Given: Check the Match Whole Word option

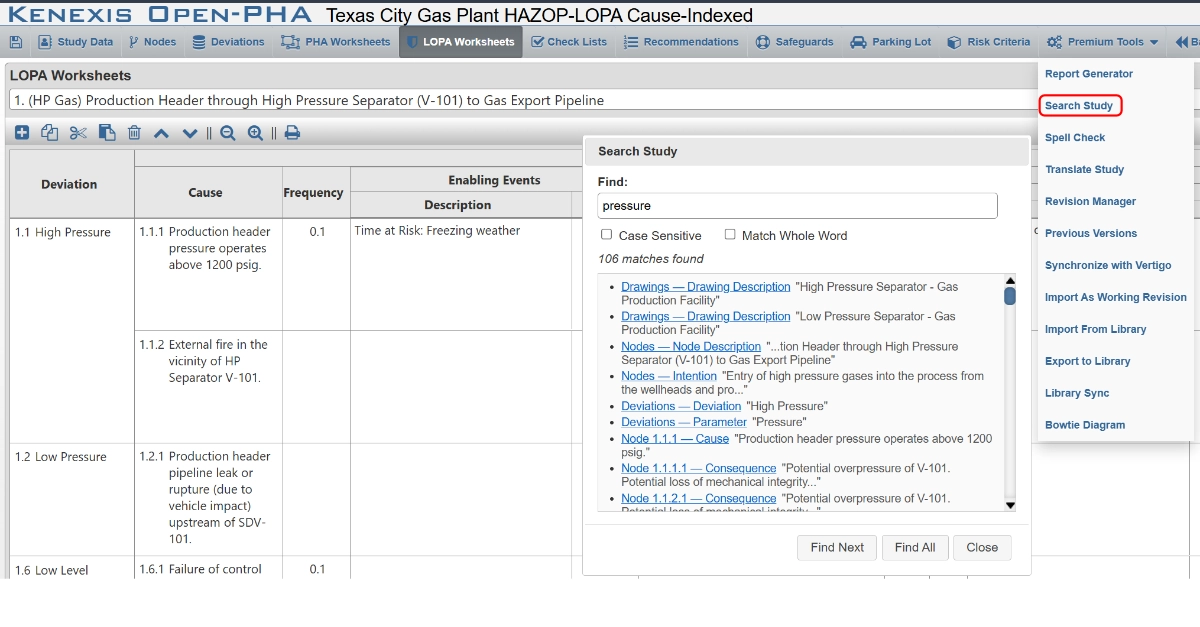Looking at the screenshot, I should pos(731,235).
